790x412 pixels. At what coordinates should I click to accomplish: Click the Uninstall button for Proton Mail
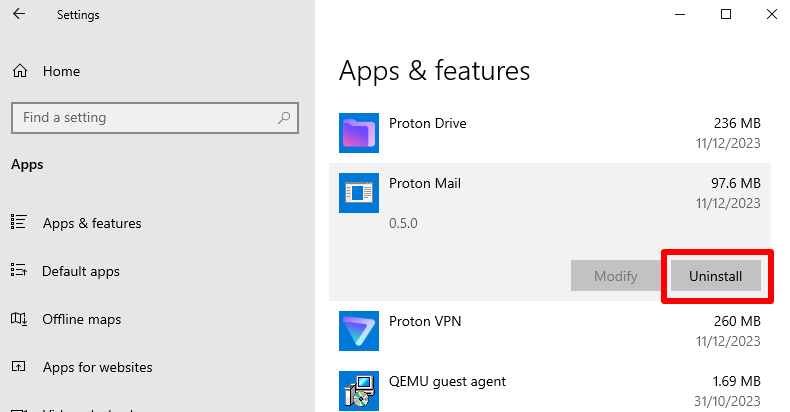[x=715, y=276]
